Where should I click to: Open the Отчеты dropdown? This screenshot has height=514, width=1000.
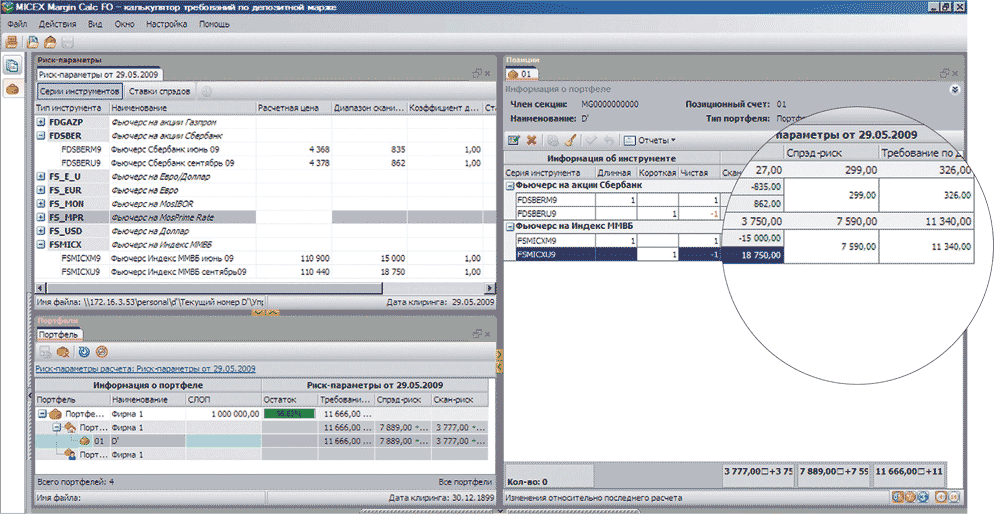(650, 140)
